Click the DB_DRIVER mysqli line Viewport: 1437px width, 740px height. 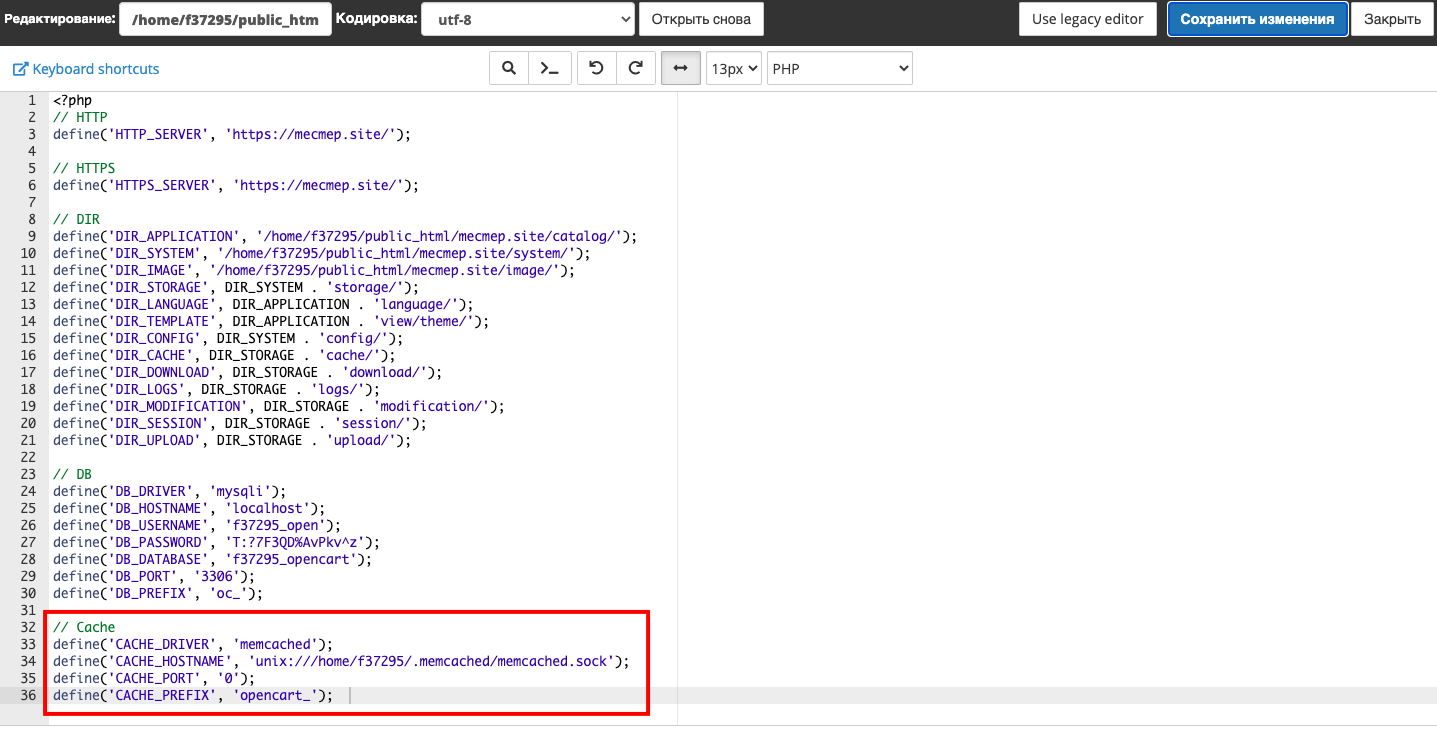[x=170, y=491]
